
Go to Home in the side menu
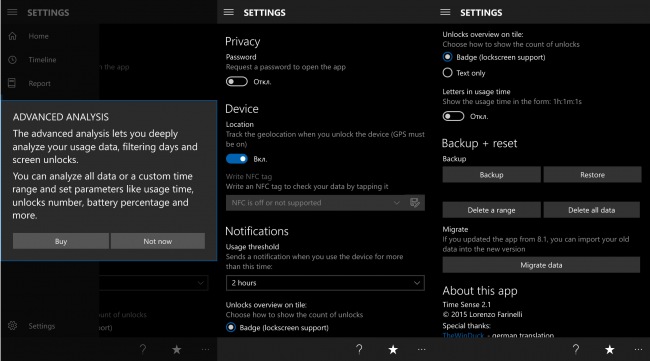[x=38, y=36]
